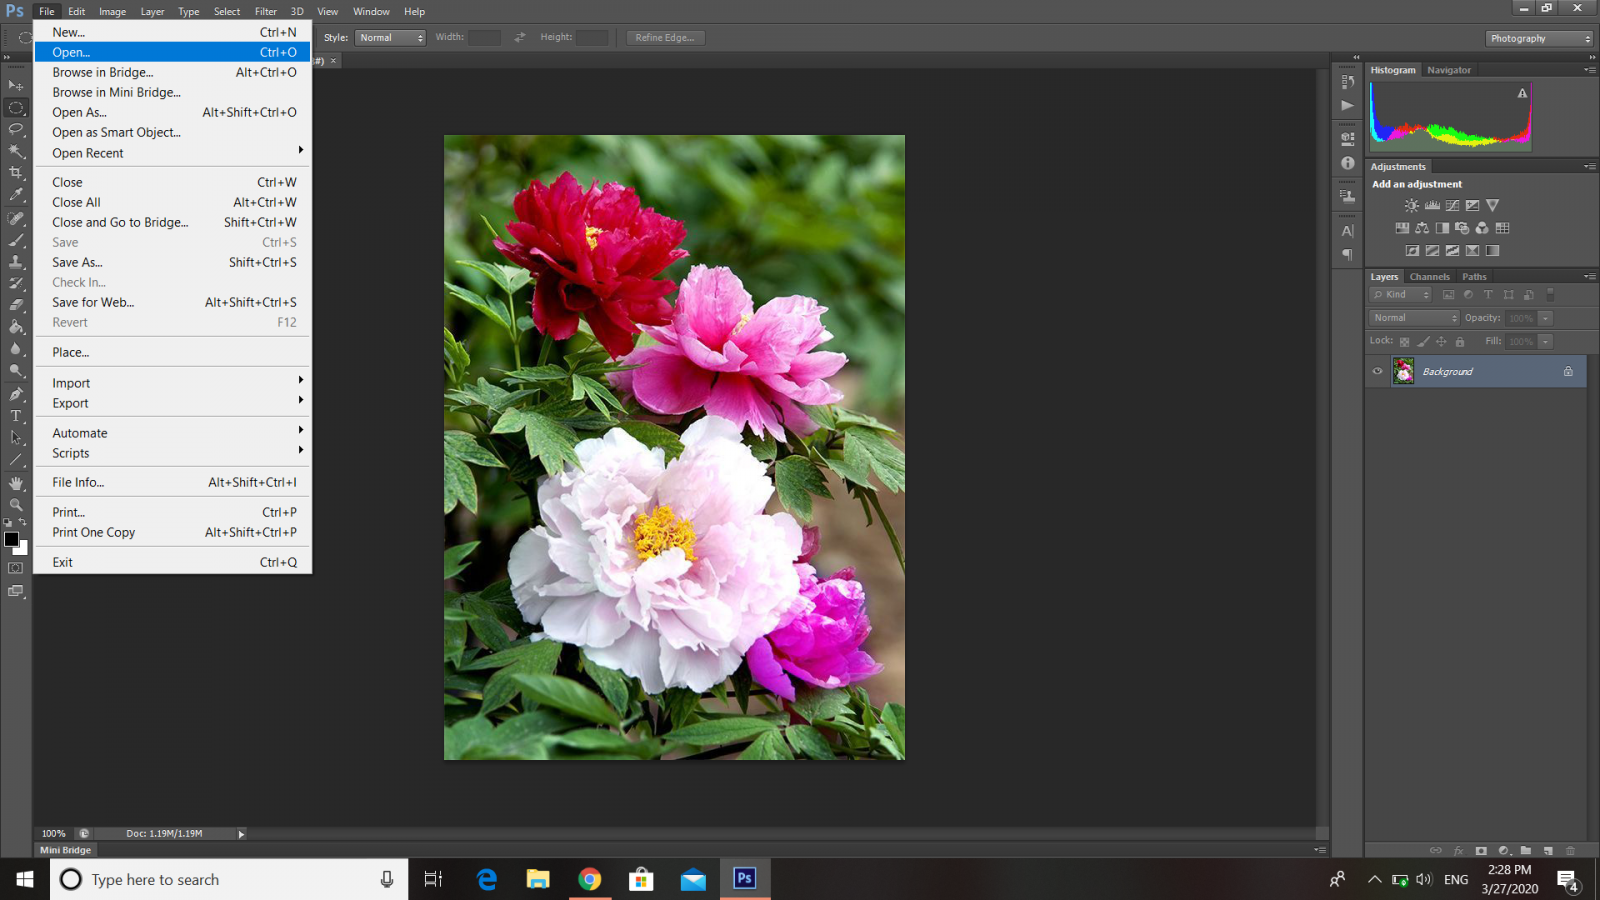Screen dimensions: 1600x900
Task: Toggle the layer filter switch on or off
Action: [1550, 295]
